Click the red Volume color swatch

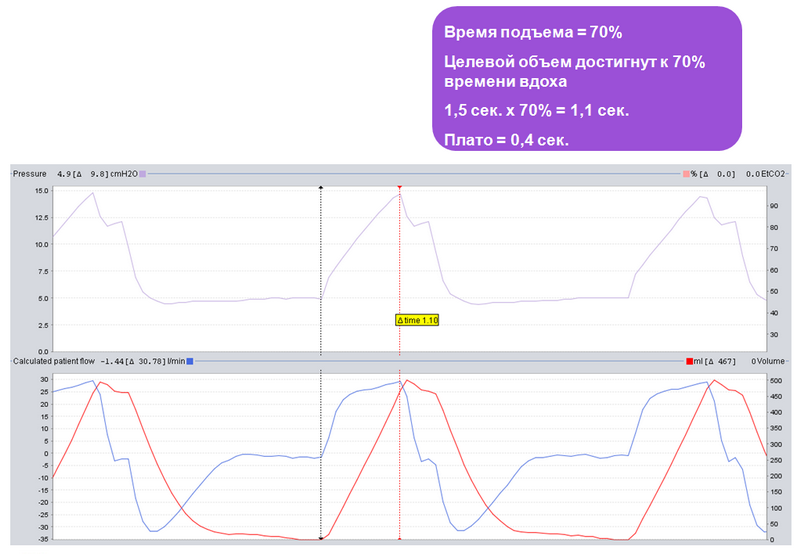point(689,361)
